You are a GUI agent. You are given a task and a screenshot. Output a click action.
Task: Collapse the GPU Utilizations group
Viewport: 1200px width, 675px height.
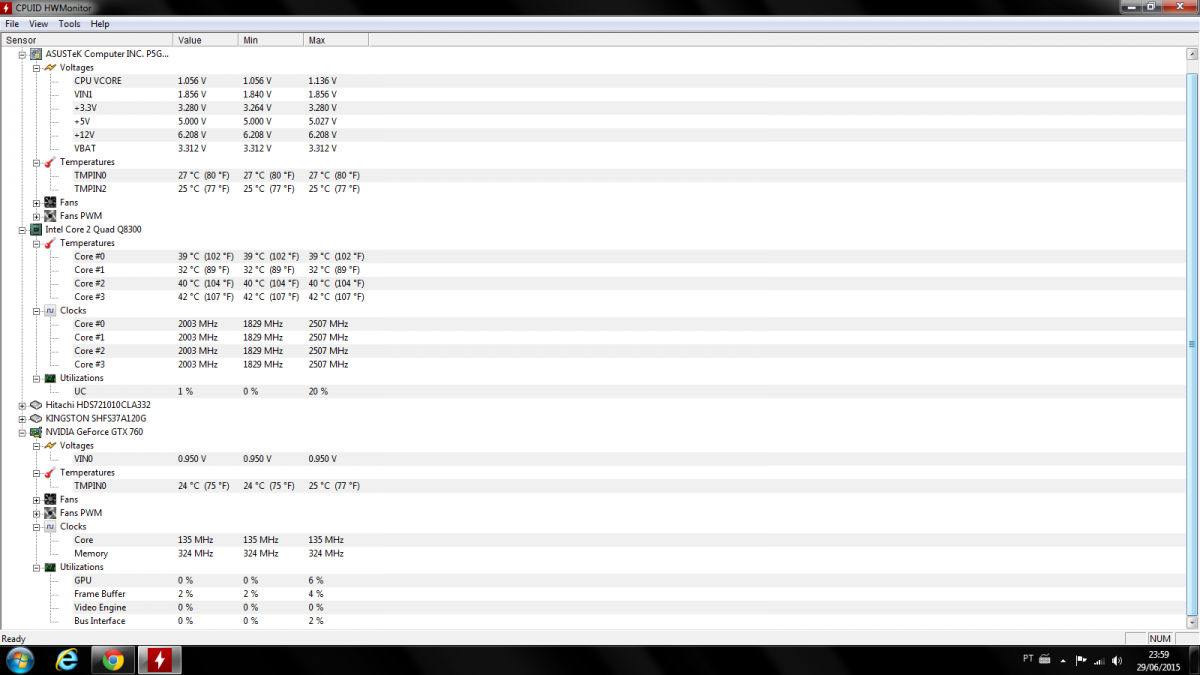pyautogui.click(x=36, y=567)
